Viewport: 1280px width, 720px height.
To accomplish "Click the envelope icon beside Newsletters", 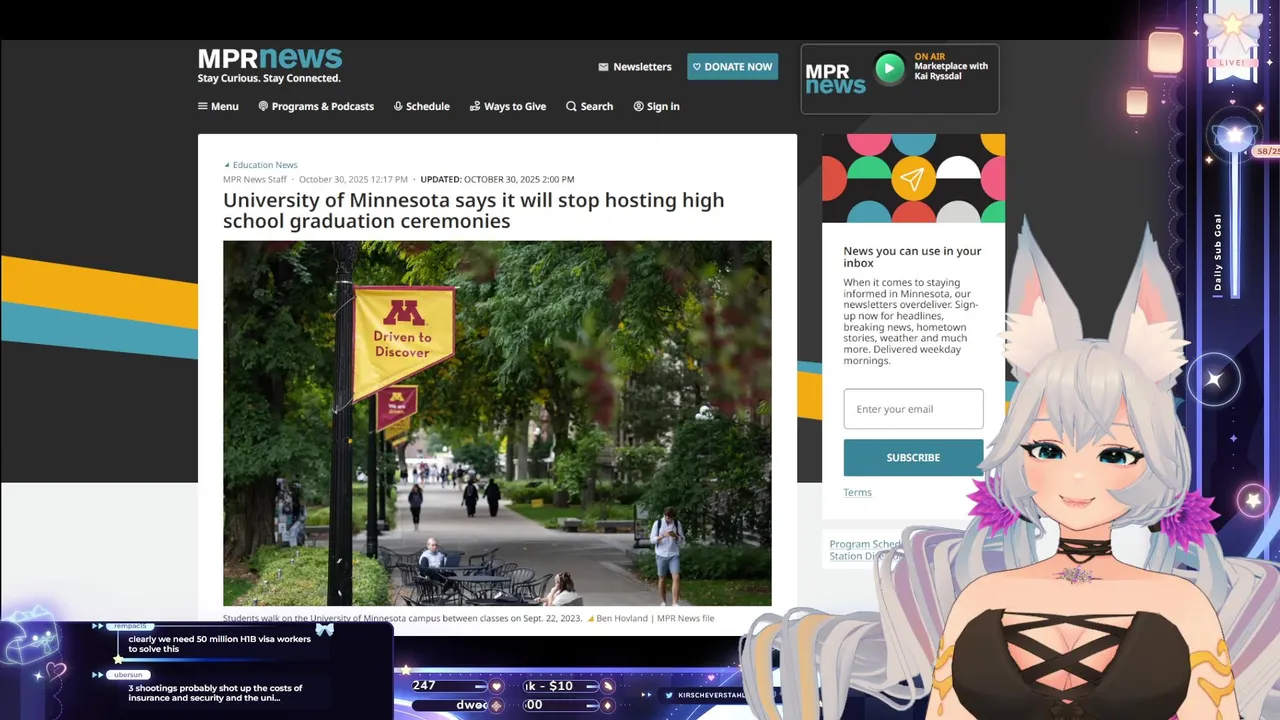I will [603, 67].
